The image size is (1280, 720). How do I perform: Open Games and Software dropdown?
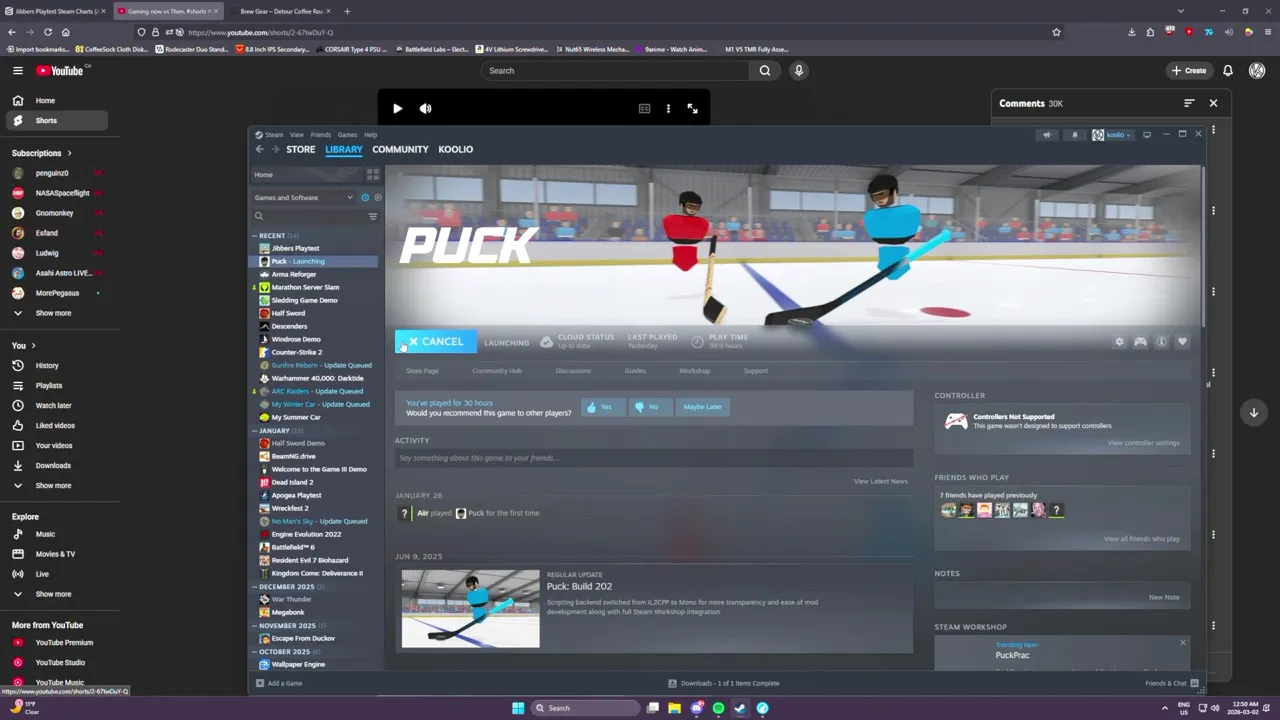coord(304,198)
